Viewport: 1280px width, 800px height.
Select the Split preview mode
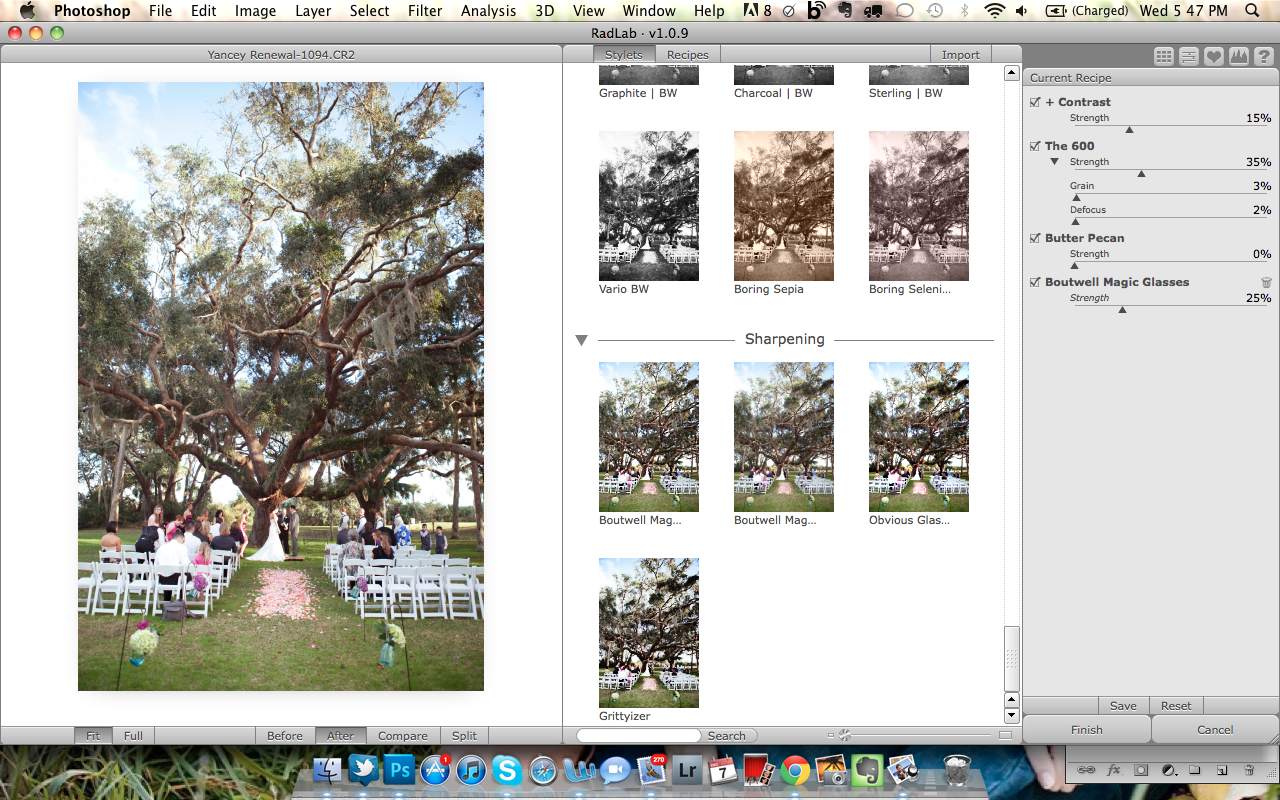pos(464,736)
